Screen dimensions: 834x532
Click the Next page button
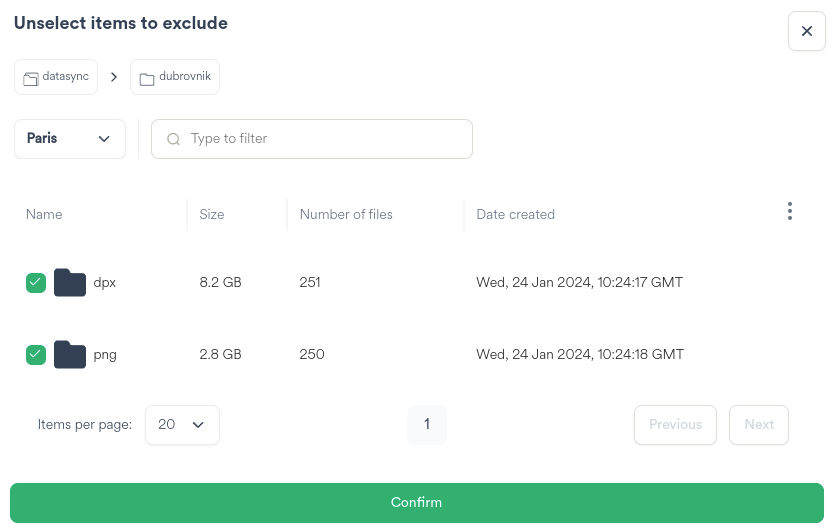758,425
